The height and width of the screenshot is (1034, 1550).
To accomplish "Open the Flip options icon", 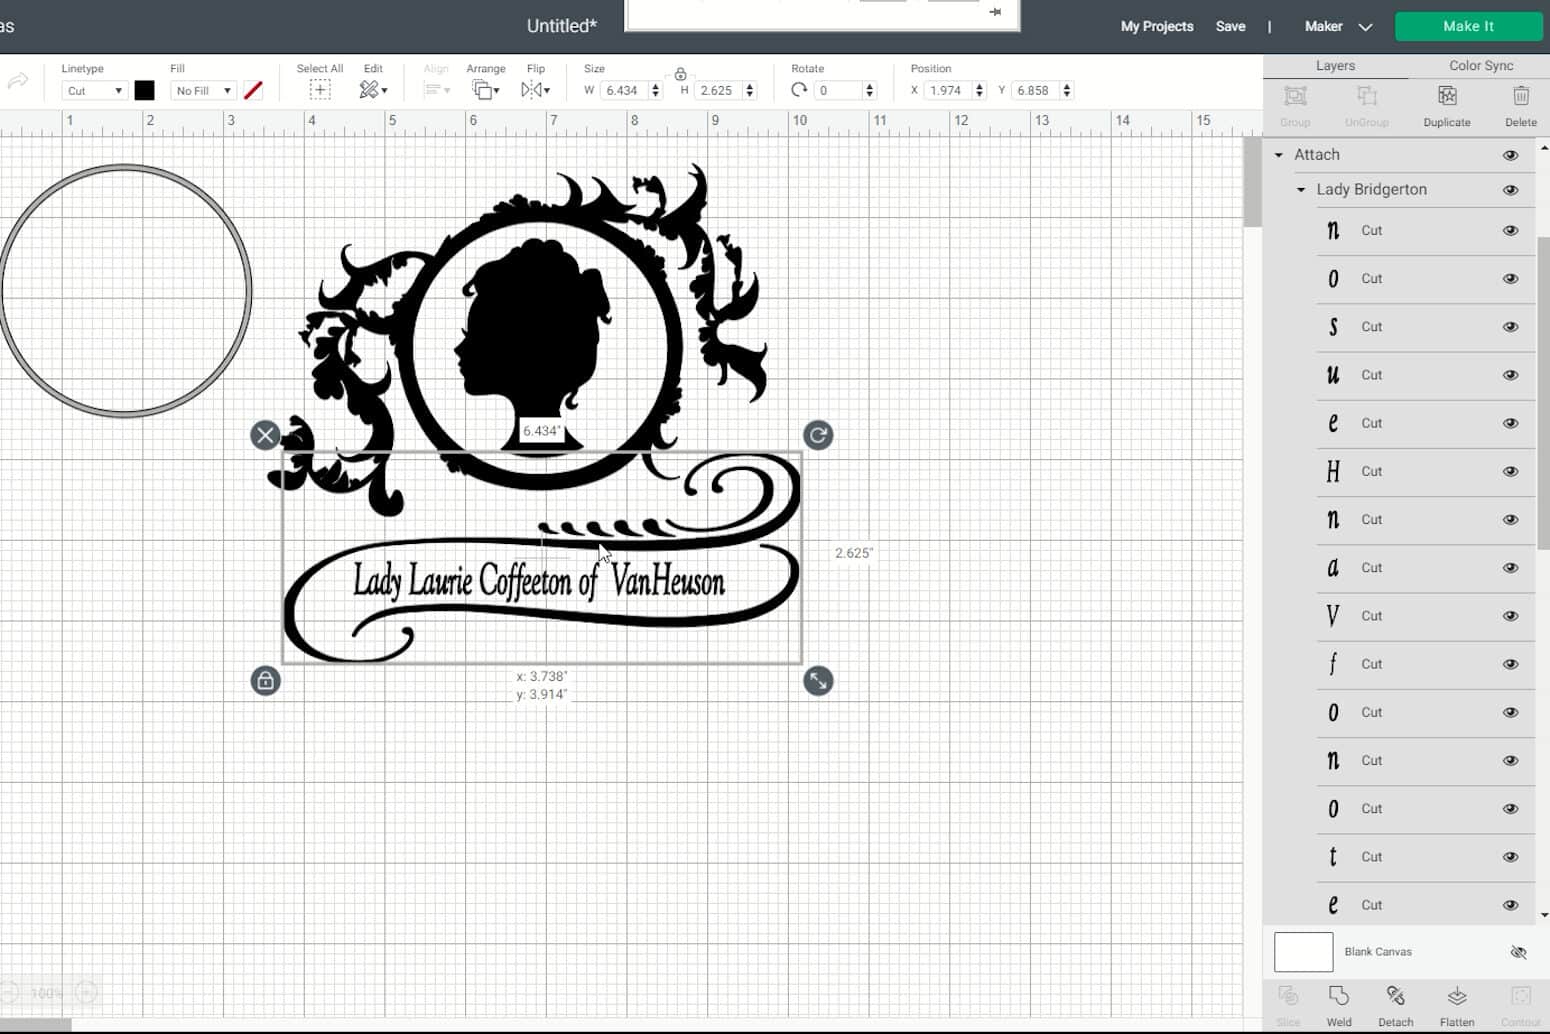I will (x=535, y=90).
